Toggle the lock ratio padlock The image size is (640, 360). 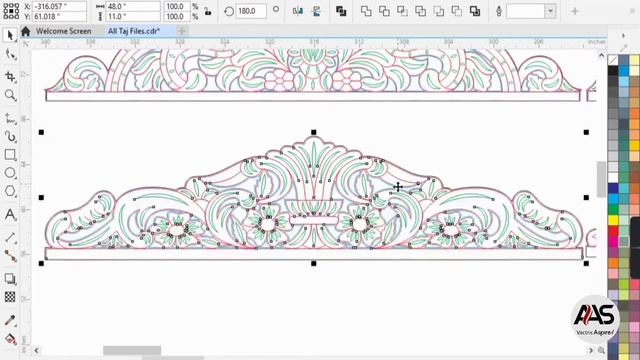coord(208,11)
